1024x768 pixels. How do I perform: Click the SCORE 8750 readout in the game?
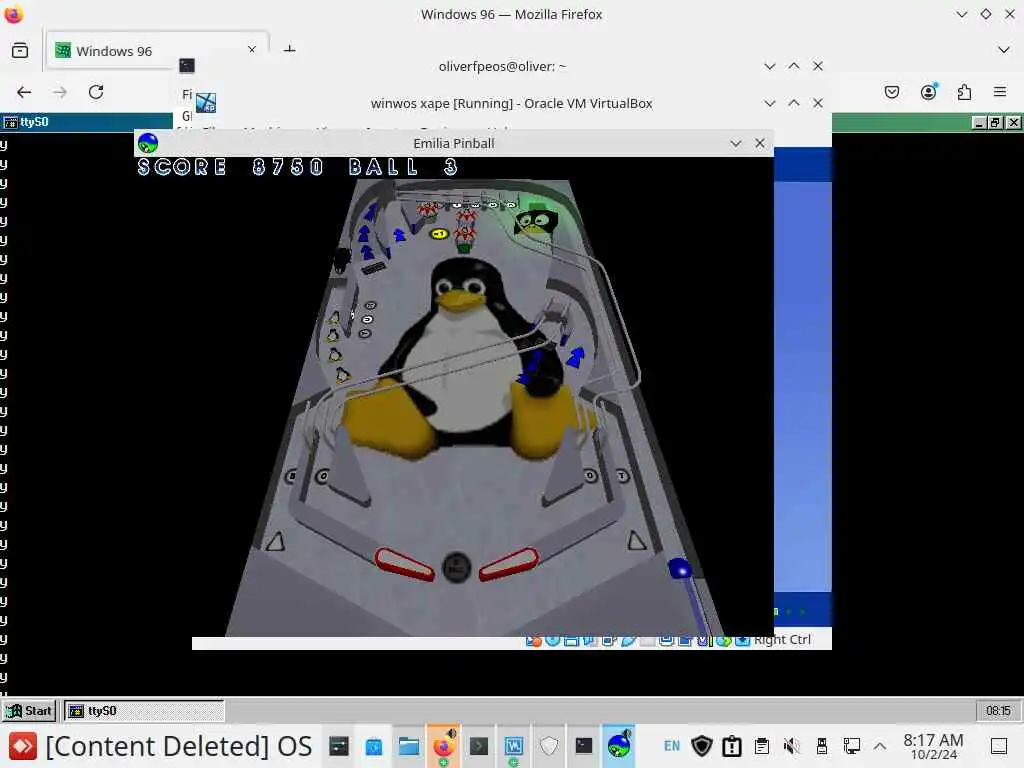point(231,167)
